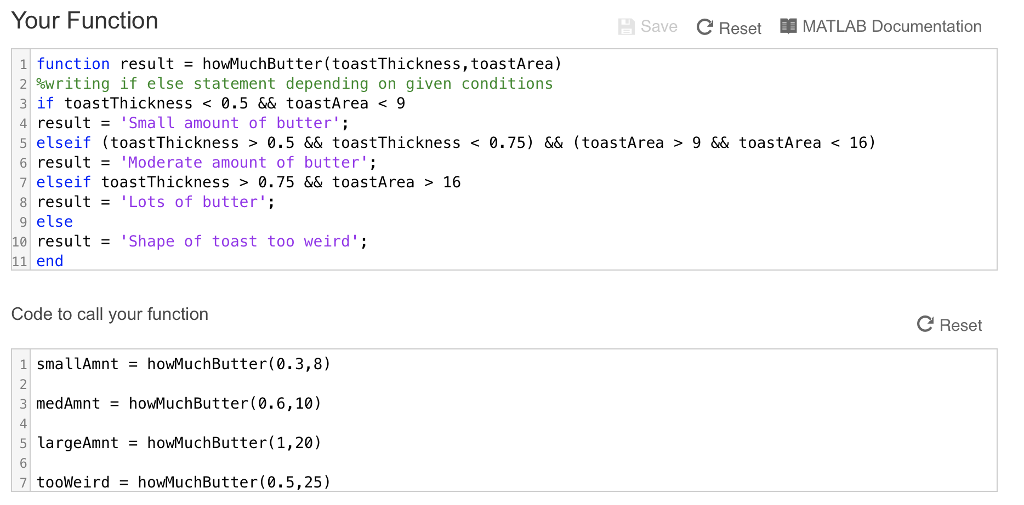The width and height of the screenshot is (1024, 505).
Task: Click the function result = howMuchButter definition line
Action: pos(298,64)
